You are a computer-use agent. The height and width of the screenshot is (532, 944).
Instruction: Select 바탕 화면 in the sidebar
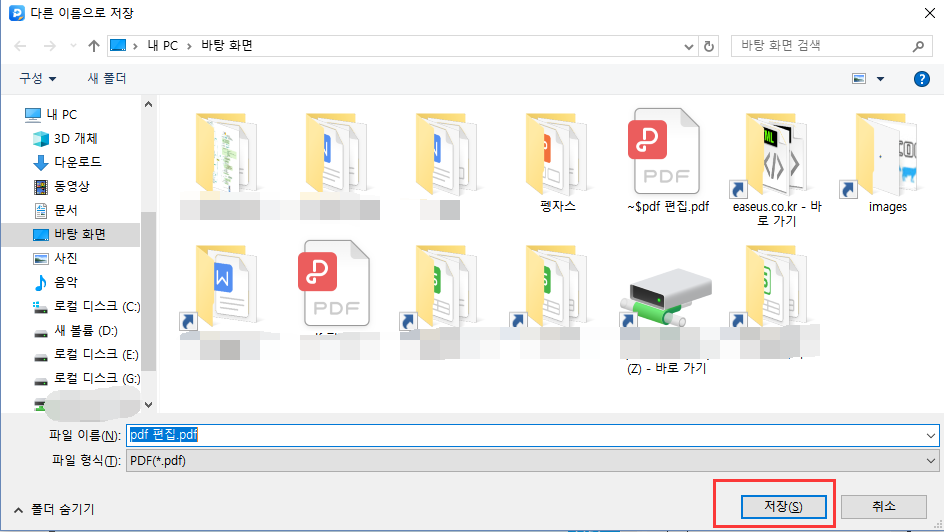point(71,234)
